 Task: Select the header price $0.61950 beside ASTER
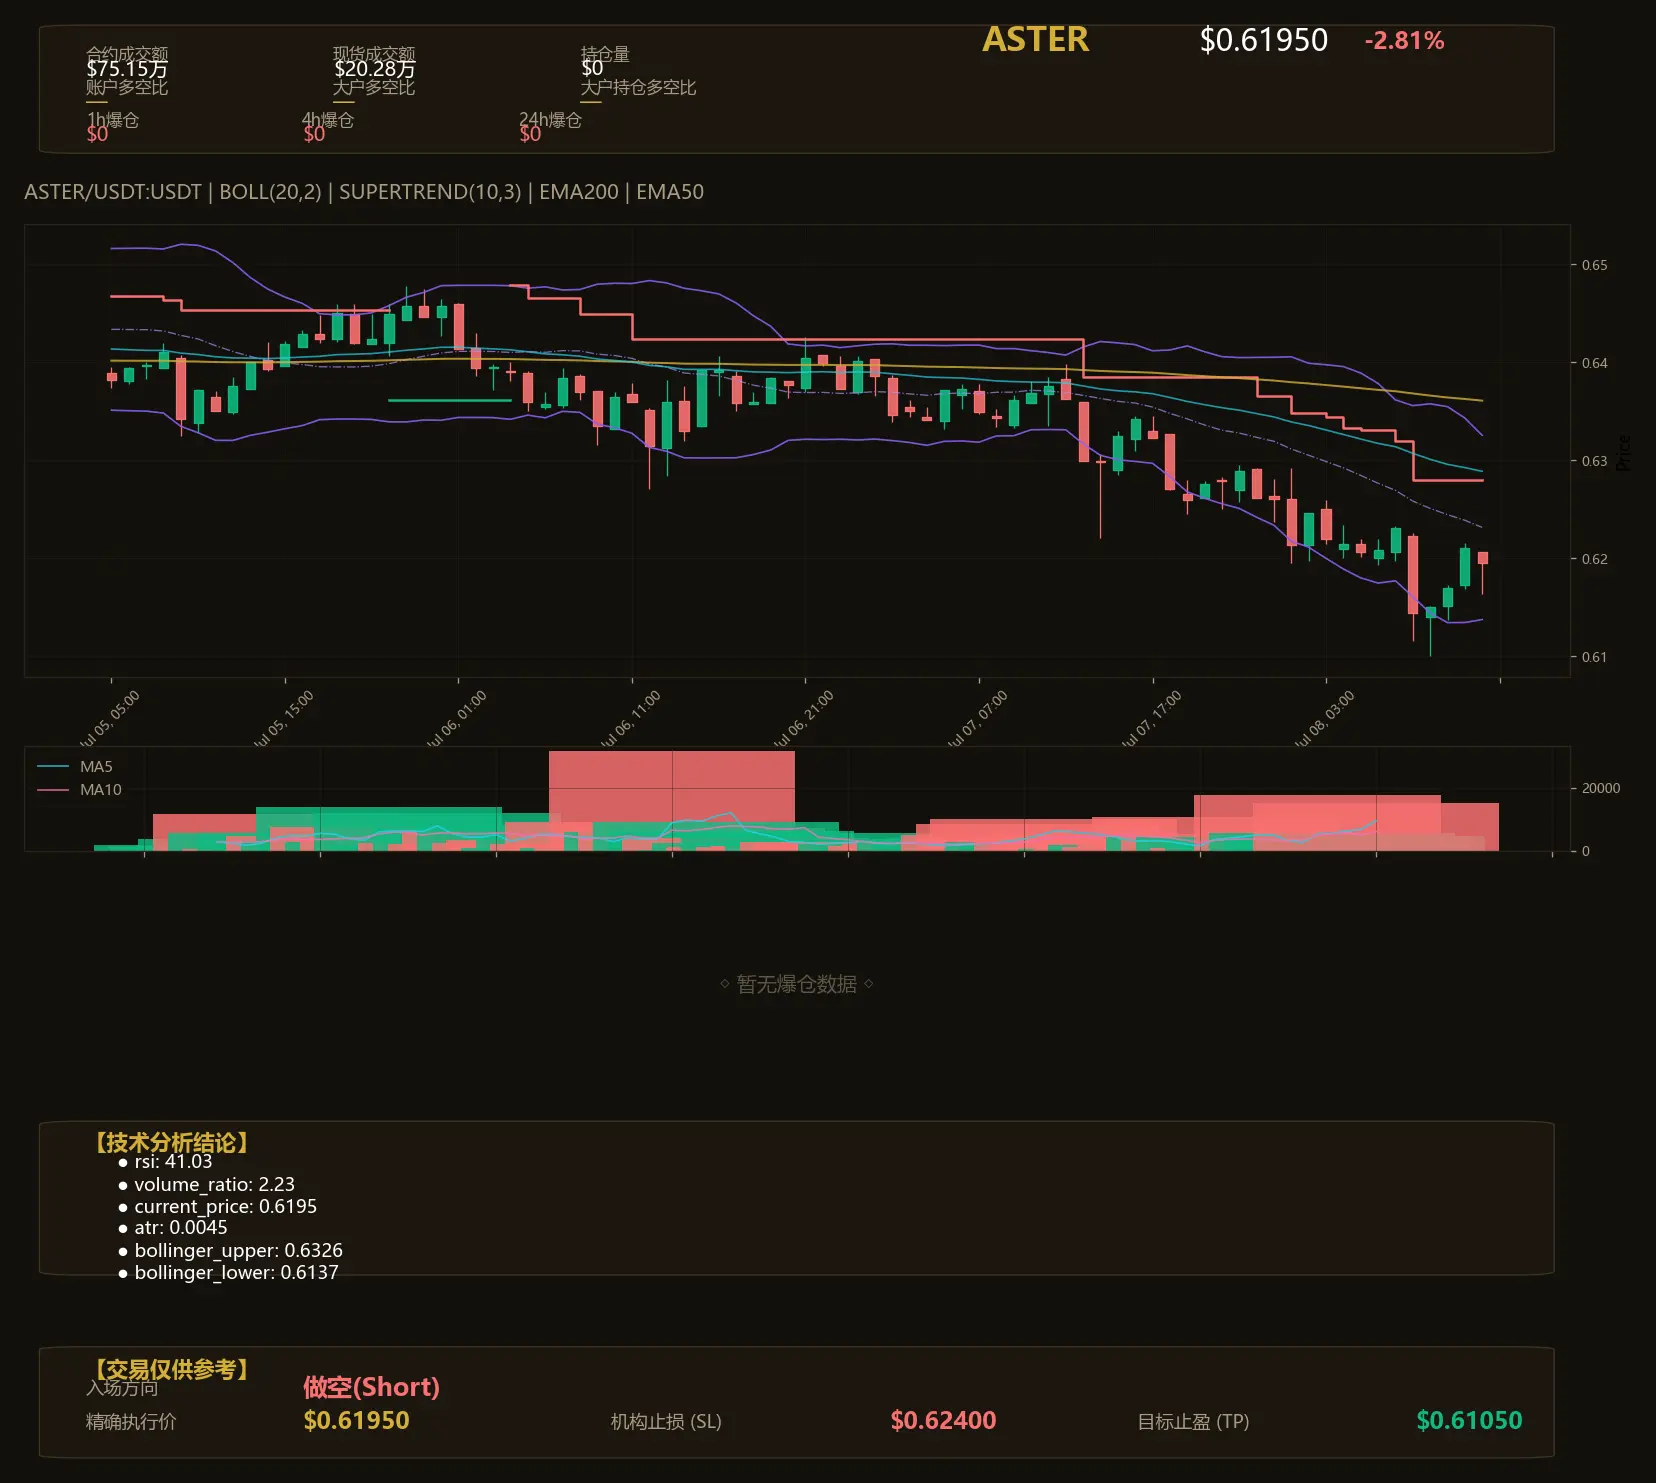pyautogui.click(x=1263, y=40)
